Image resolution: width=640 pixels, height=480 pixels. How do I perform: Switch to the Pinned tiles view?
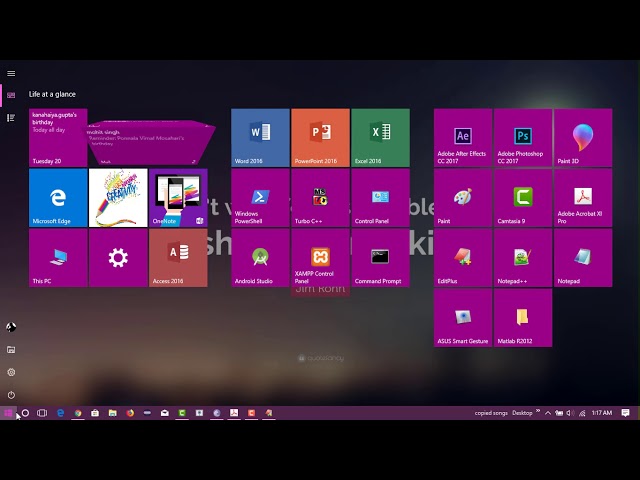click(x=11, y=95)
